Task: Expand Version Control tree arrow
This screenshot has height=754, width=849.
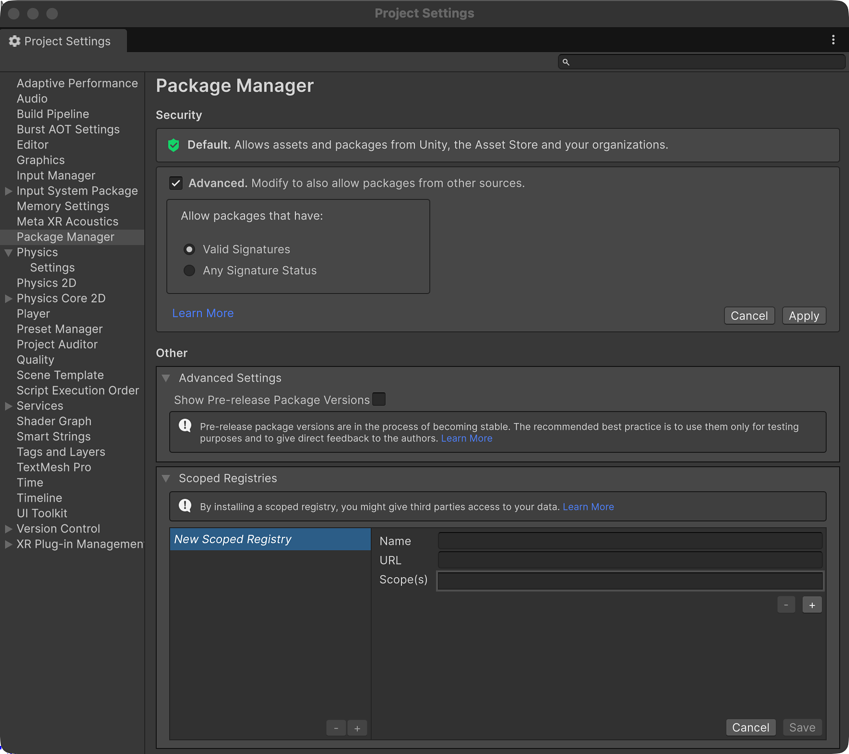Action: tap(9, 529)
